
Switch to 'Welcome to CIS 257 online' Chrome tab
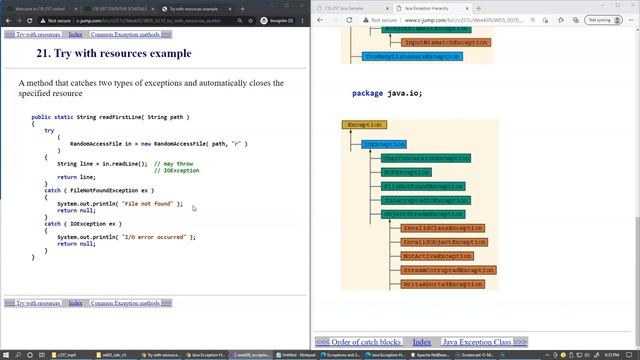[x=41, y=9]
